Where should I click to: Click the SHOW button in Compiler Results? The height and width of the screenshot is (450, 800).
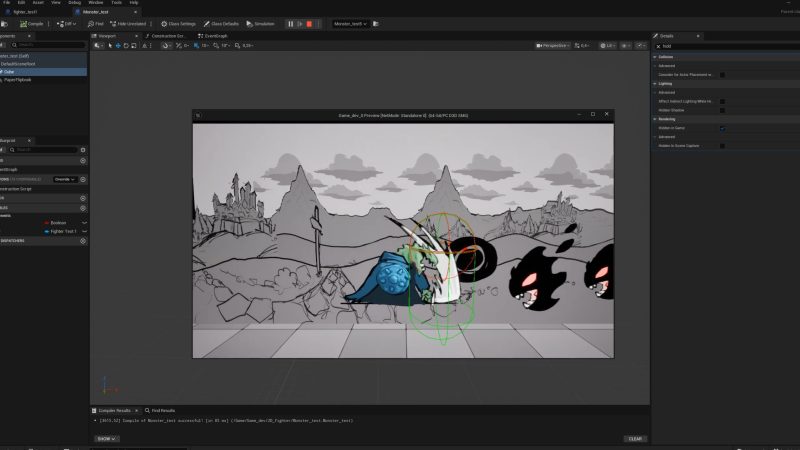(105, 438)
